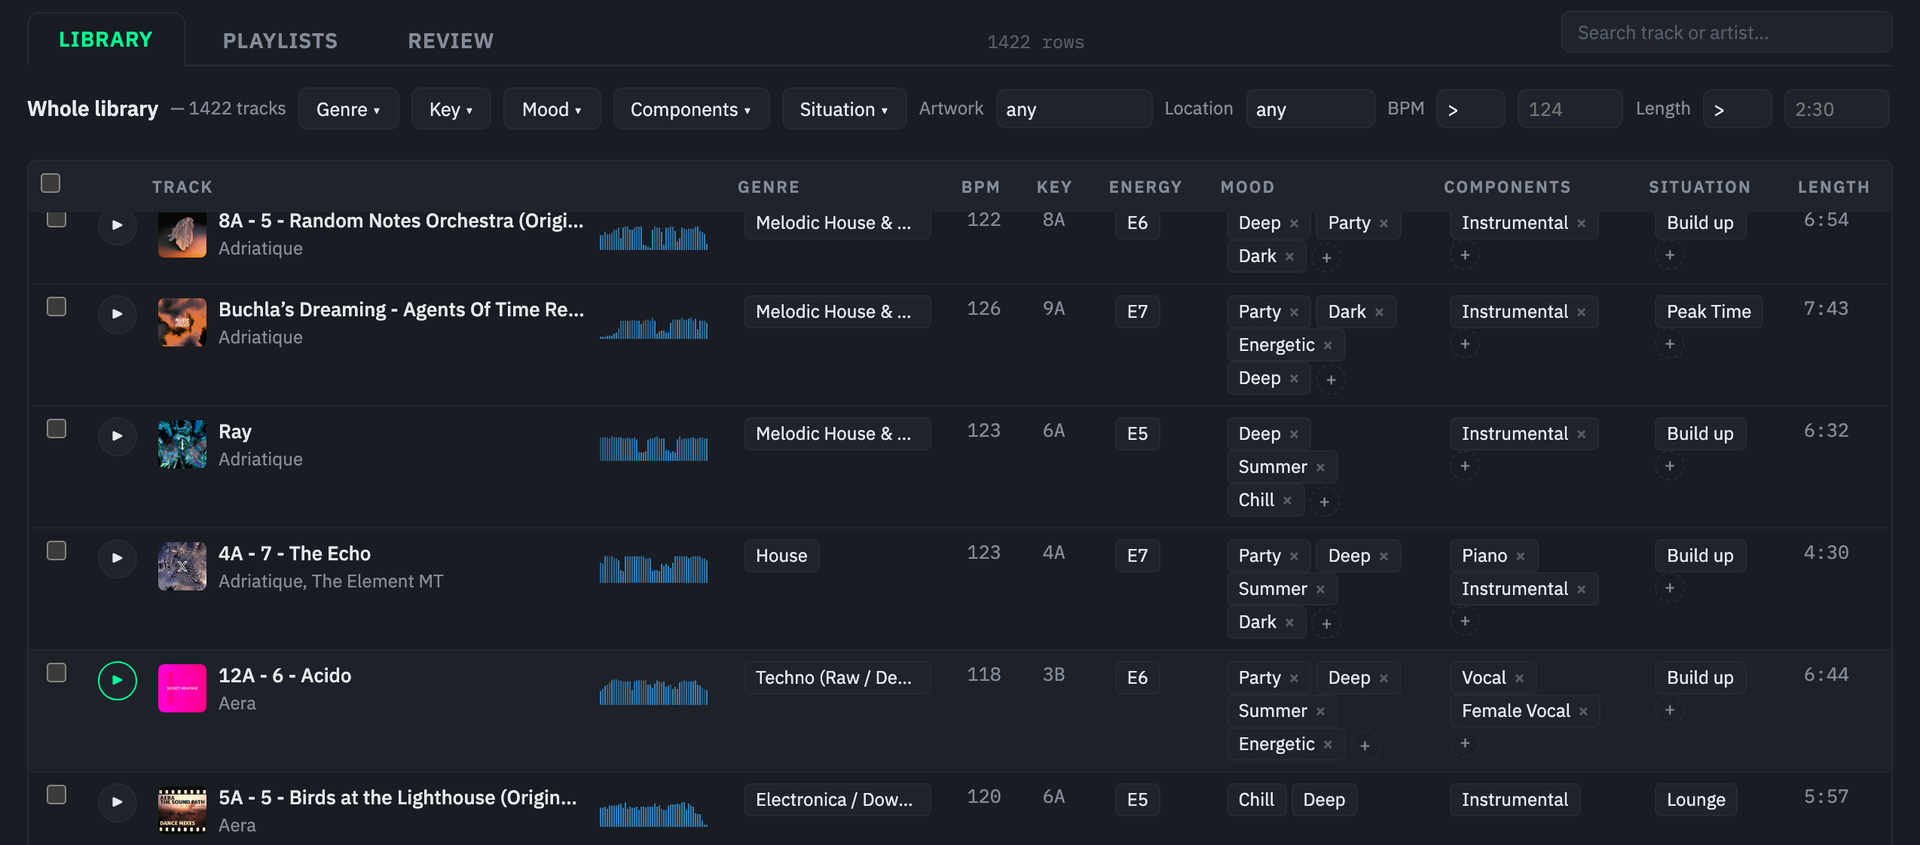Remove Female Vocal component from Acido

(1583, 711)
